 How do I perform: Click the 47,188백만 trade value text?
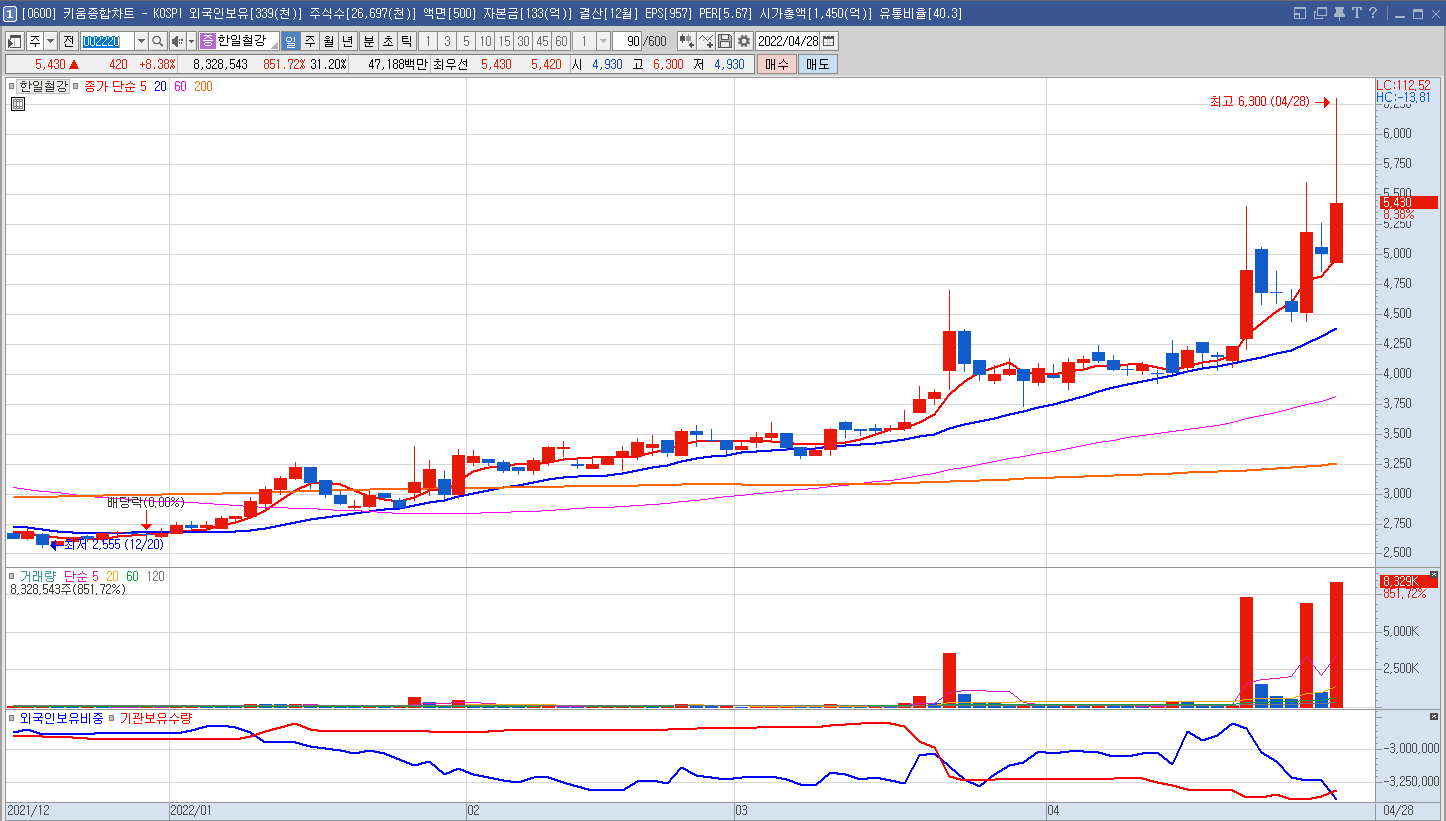pos(398,64)
